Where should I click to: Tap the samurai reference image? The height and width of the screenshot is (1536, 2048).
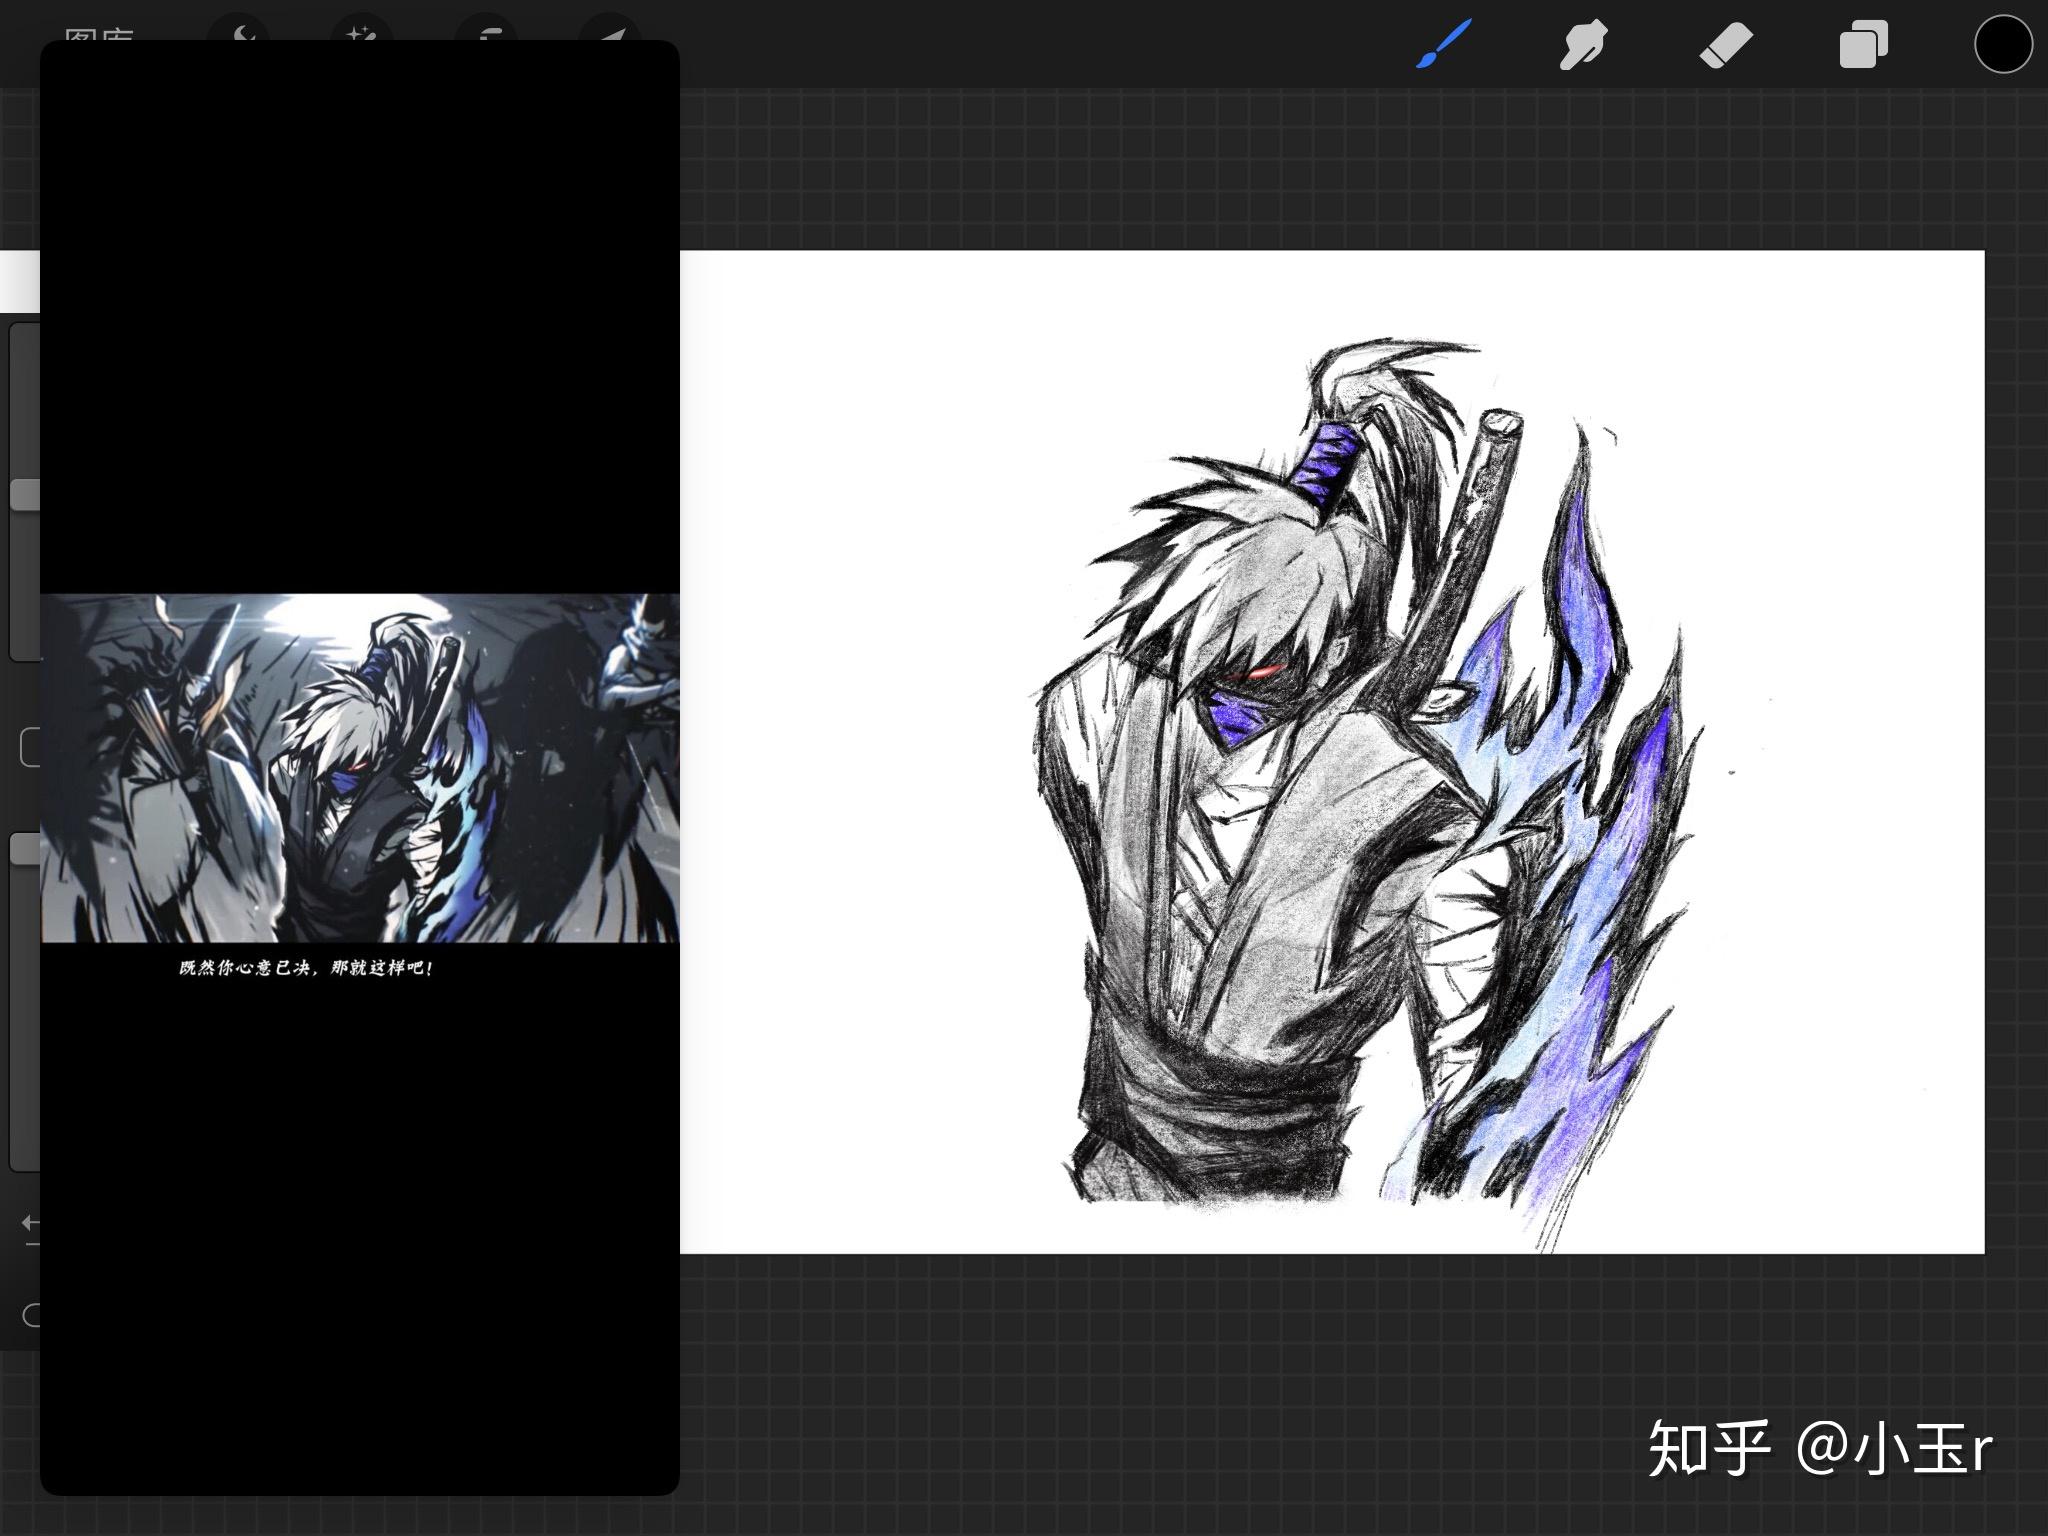coord(360,768)
